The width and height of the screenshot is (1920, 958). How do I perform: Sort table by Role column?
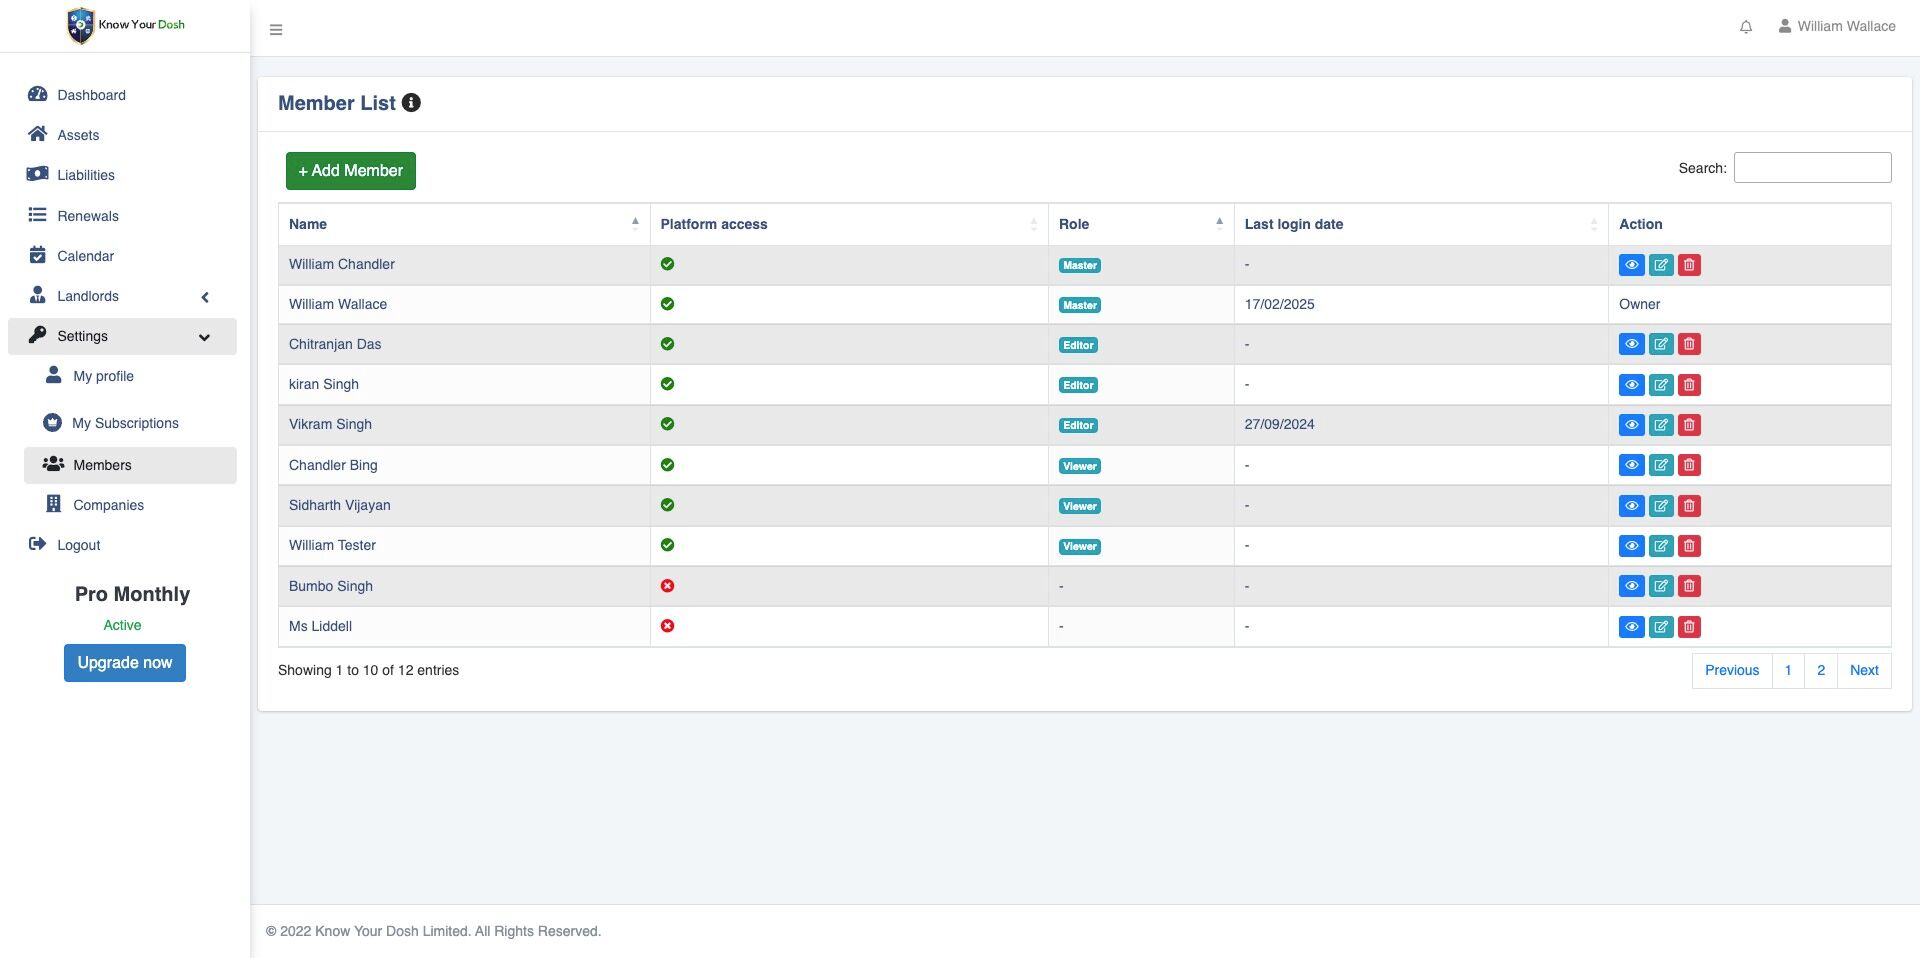pyautogui.click(x=1141, y=224)
